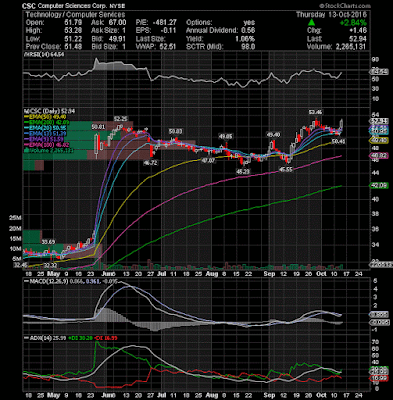
Task: Click the Computer Sciences Corp. company name
Action: point(71,6)
